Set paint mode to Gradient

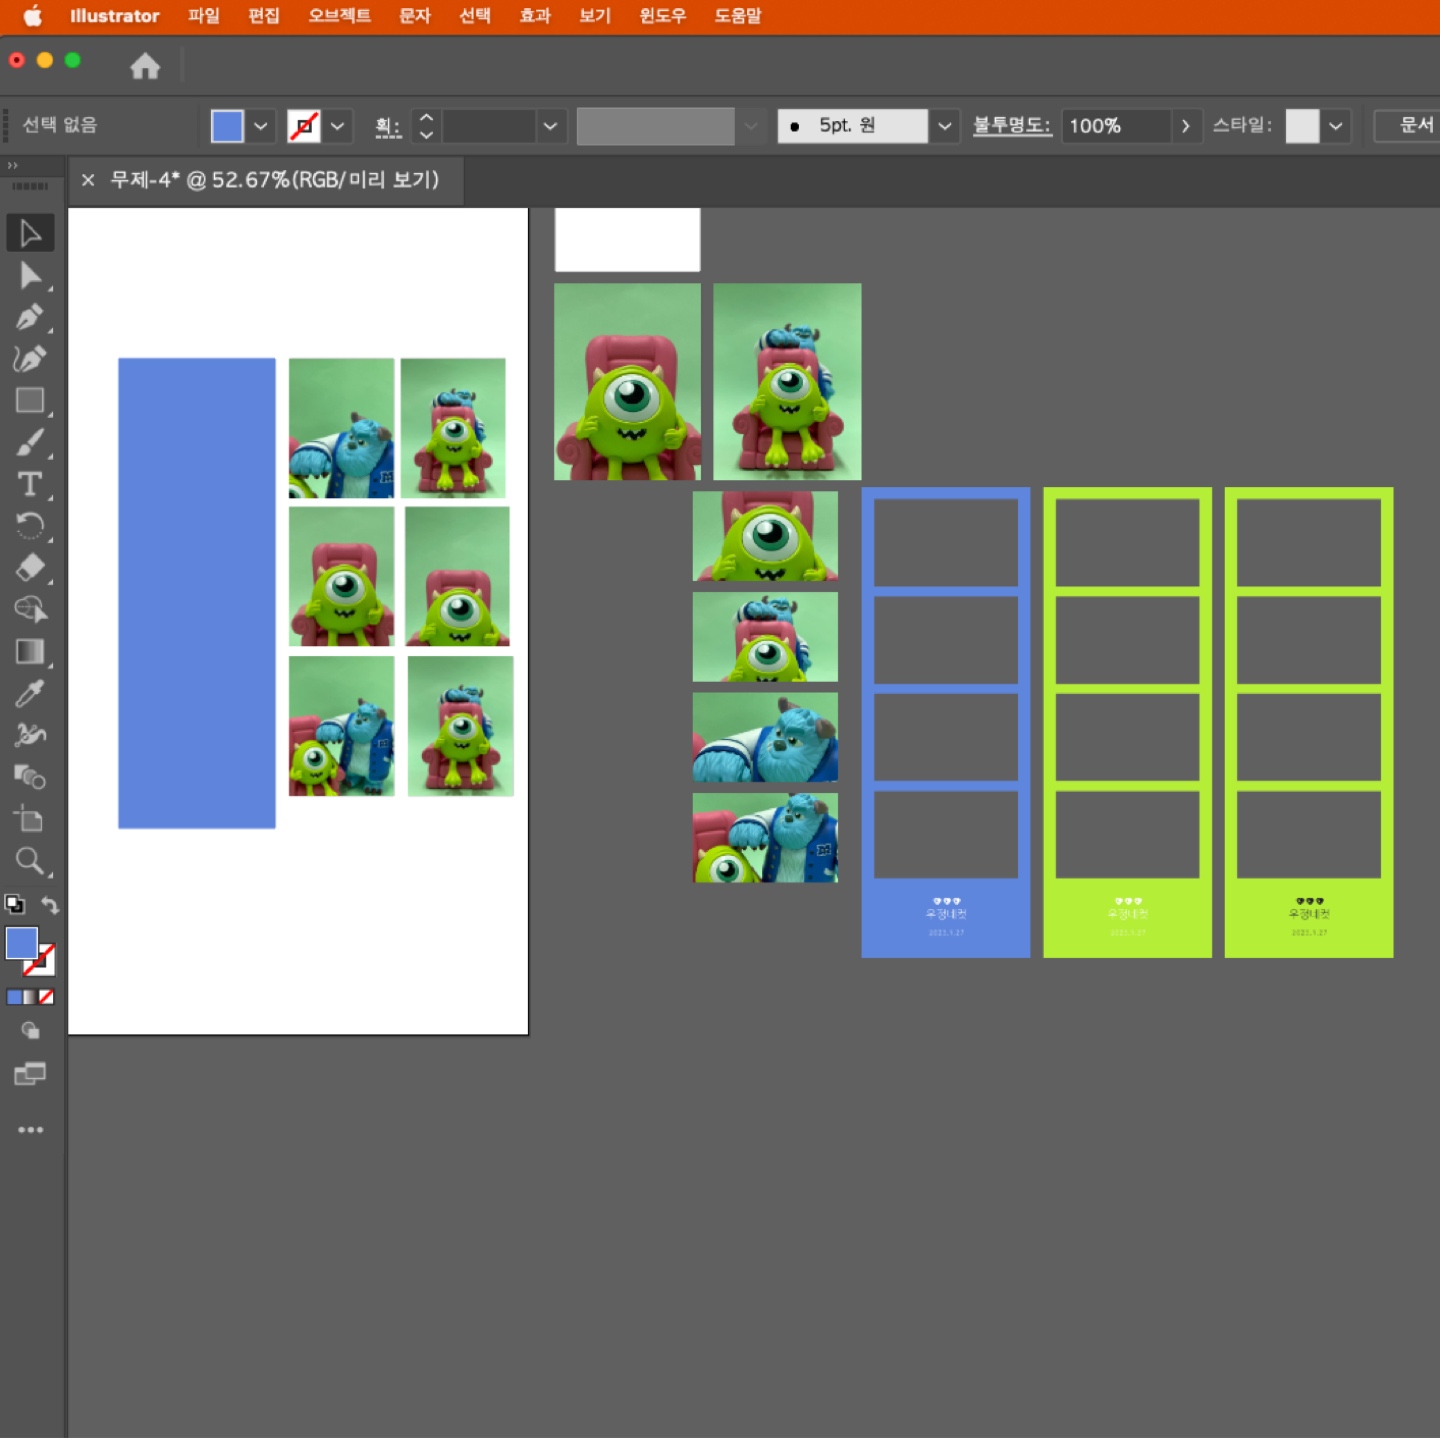click(x=30, y=997)
